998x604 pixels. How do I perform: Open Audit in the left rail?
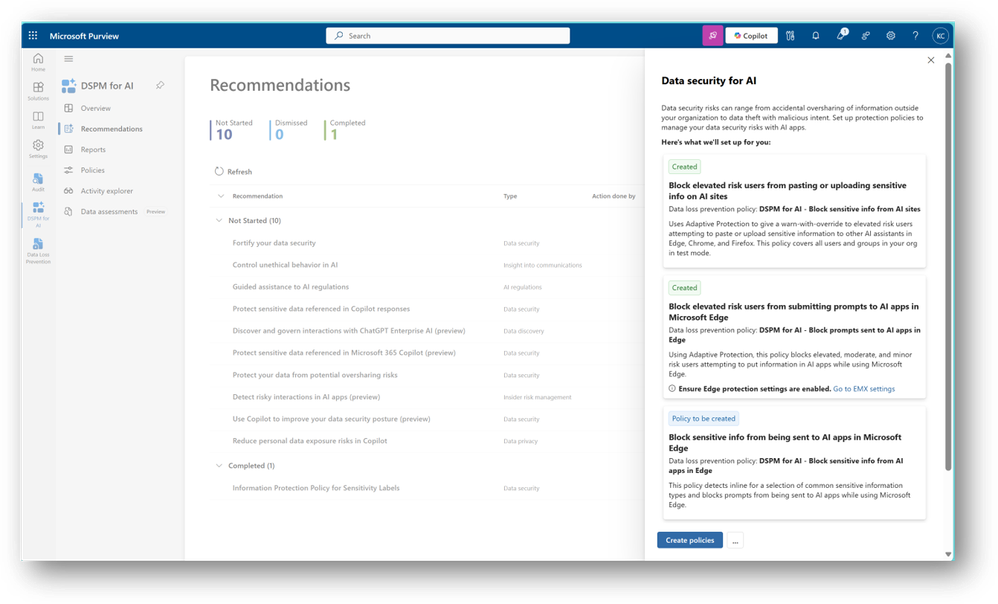pyautogui.click(x=38, y=182)
